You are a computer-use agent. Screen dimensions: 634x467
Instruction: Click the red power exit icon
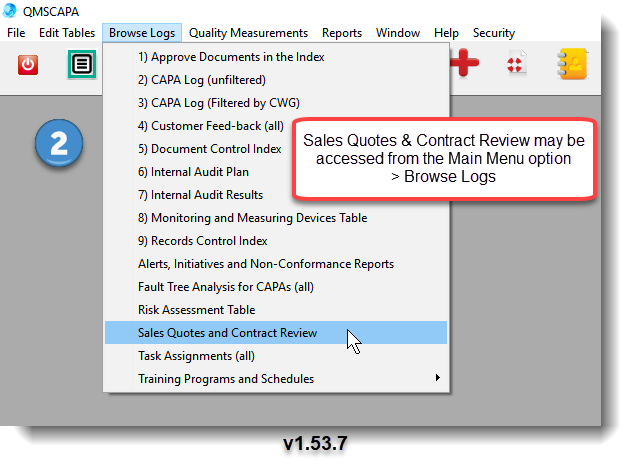(29, 65)
